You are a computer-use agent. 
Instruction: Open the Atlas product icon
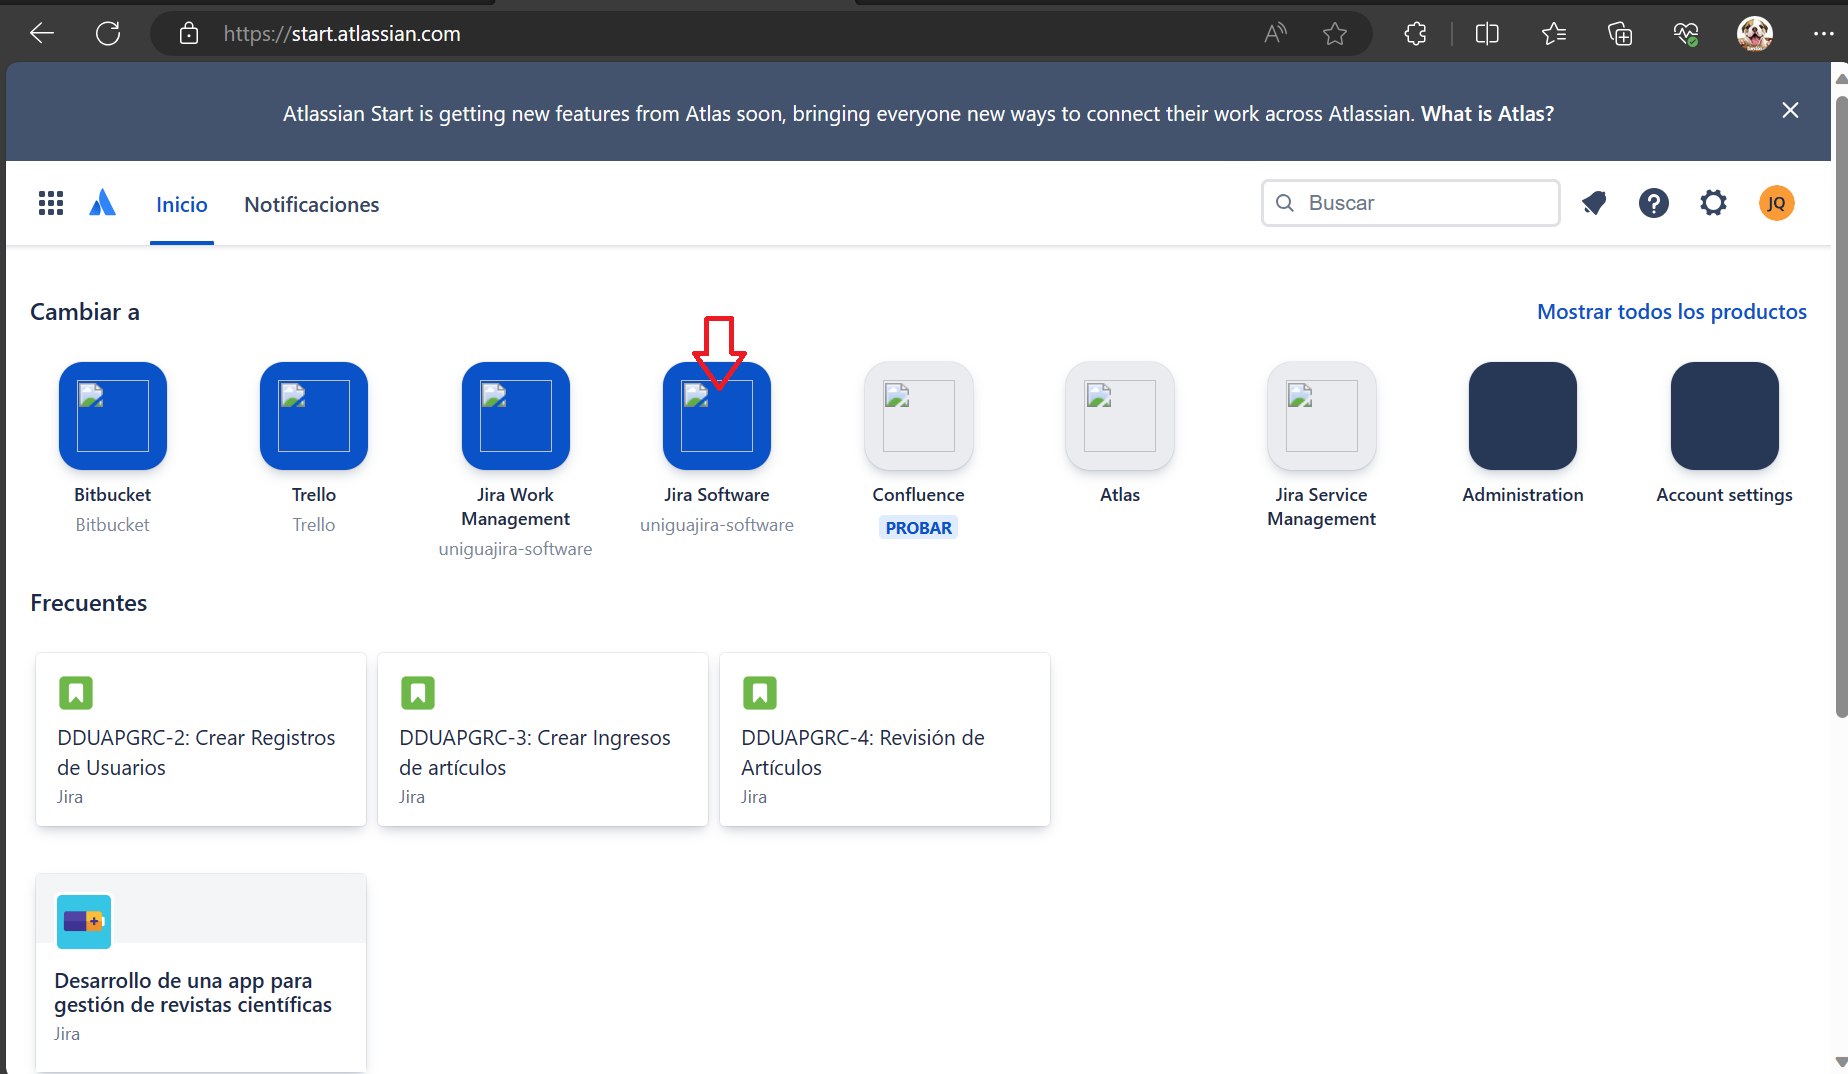tap(1120, 416)
